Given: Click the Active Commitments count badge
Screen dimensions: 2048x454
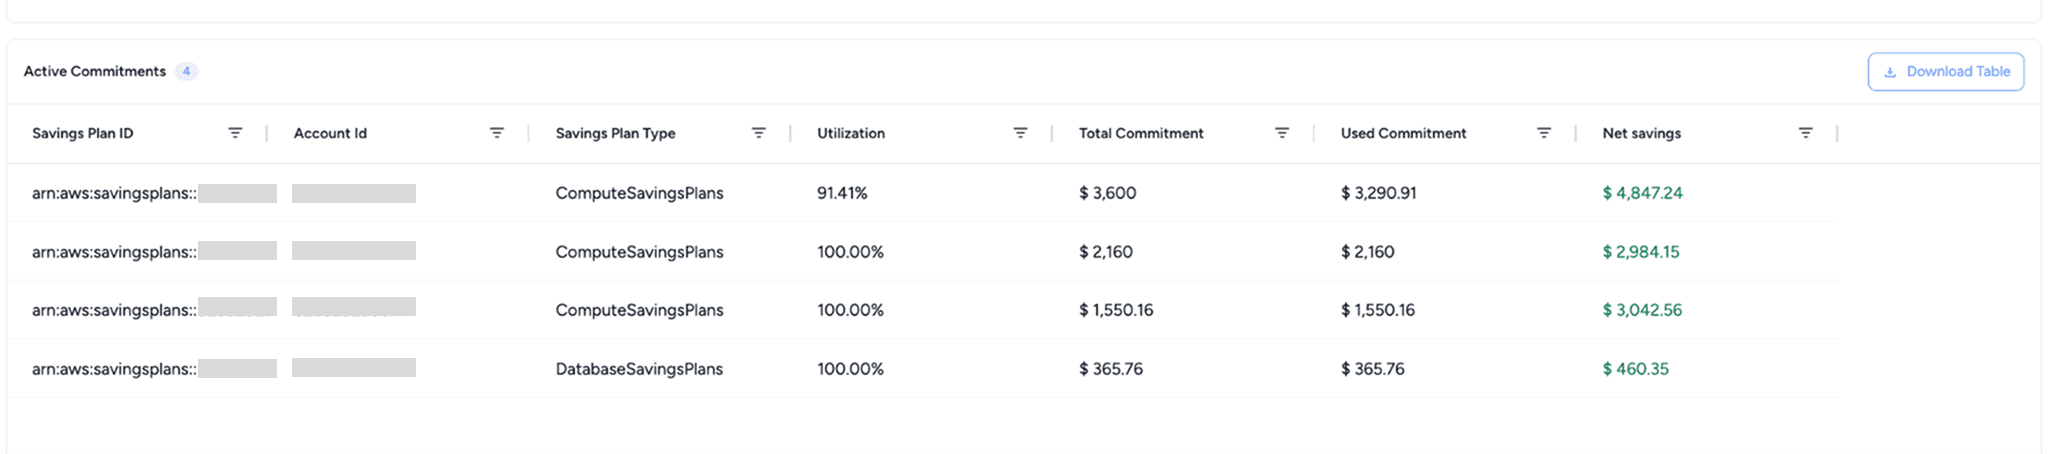Looking at the screenshot, I should (x=186, y=71).
